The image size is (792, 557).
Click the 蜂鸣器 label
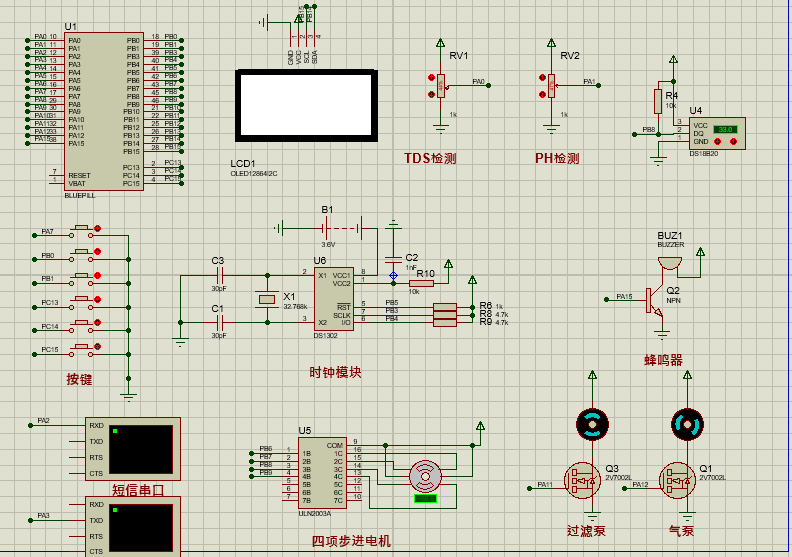(663, 360)
